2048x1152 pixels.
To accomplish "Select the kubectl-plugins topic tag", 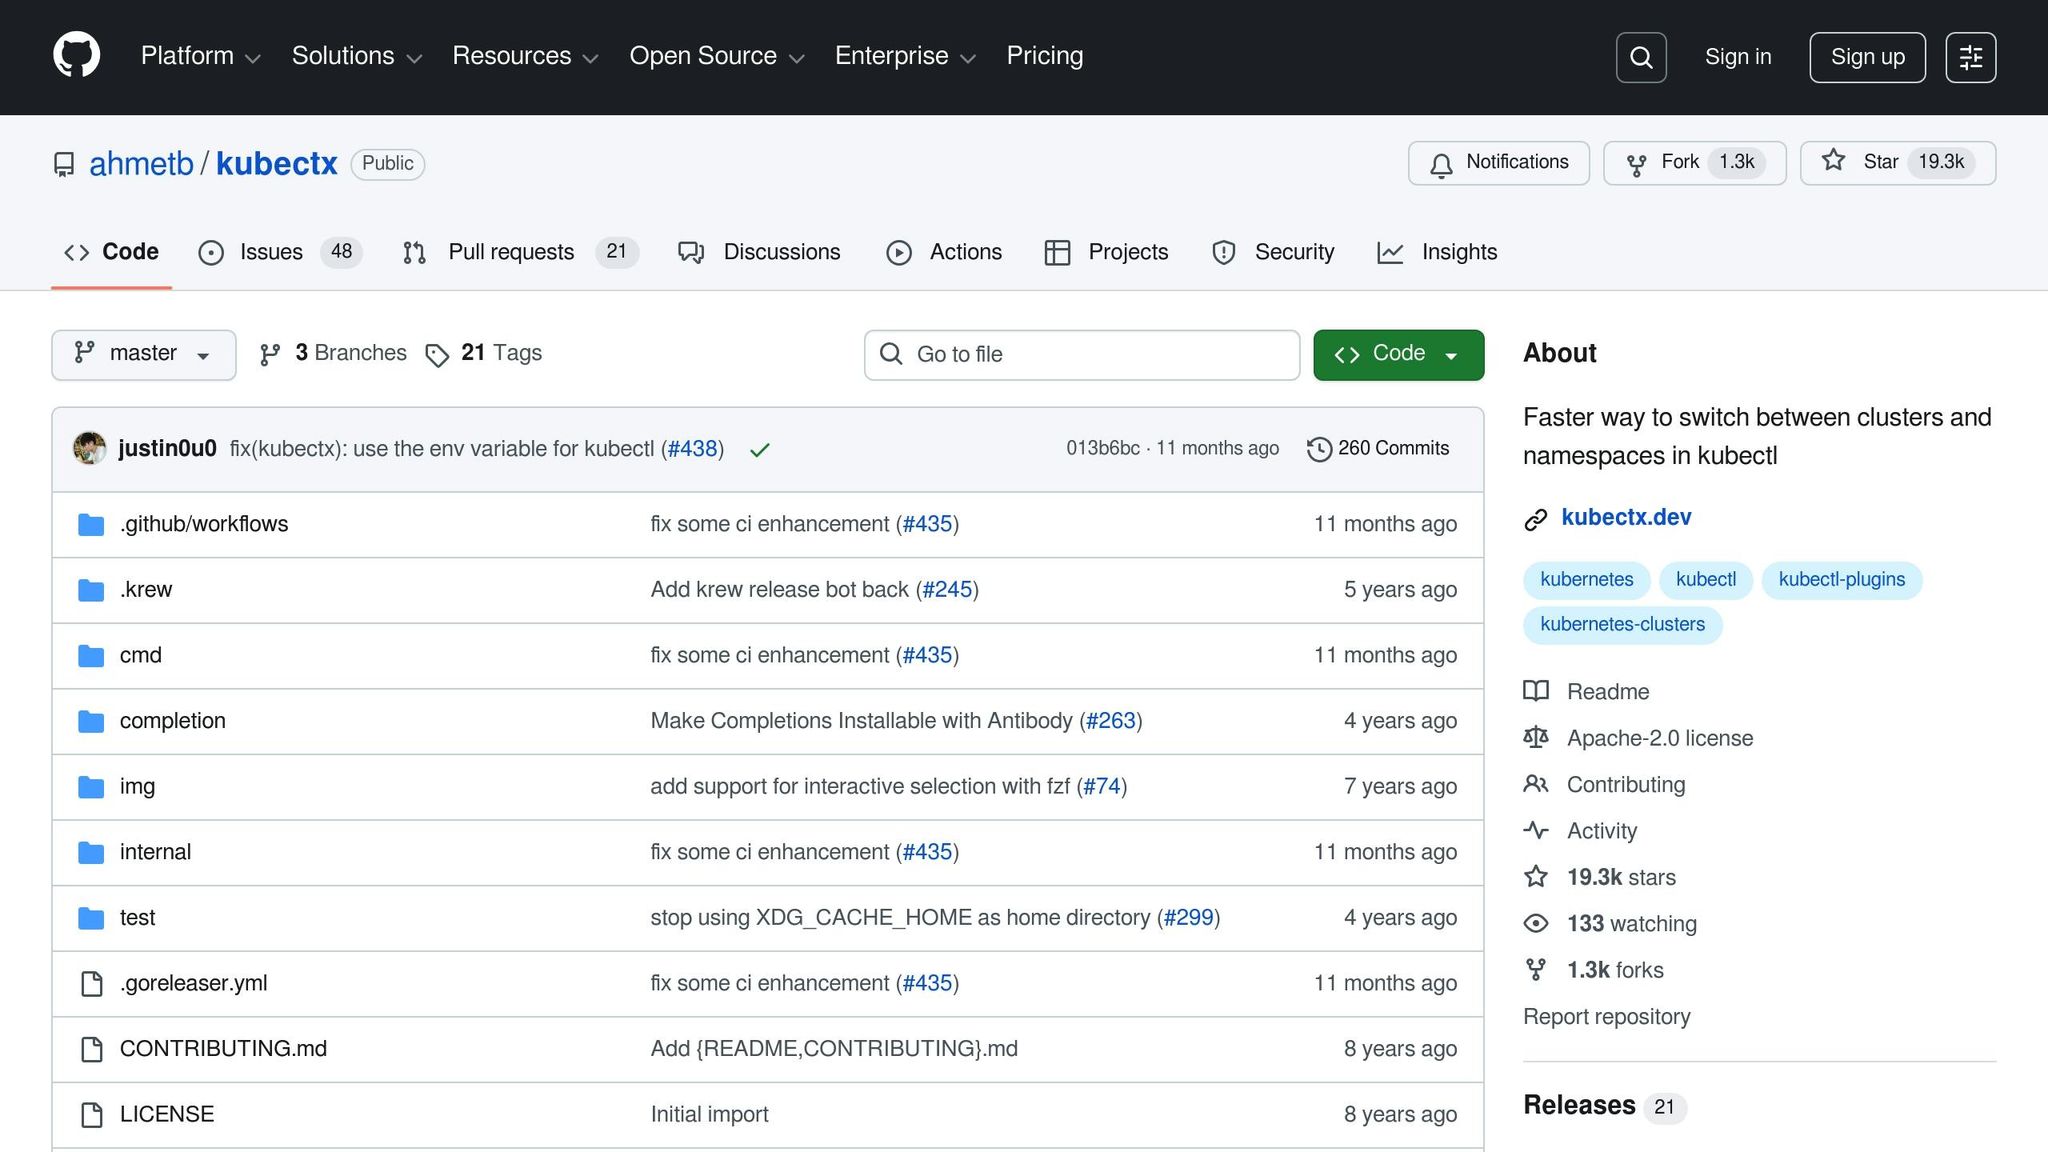I will (1841, 580).
